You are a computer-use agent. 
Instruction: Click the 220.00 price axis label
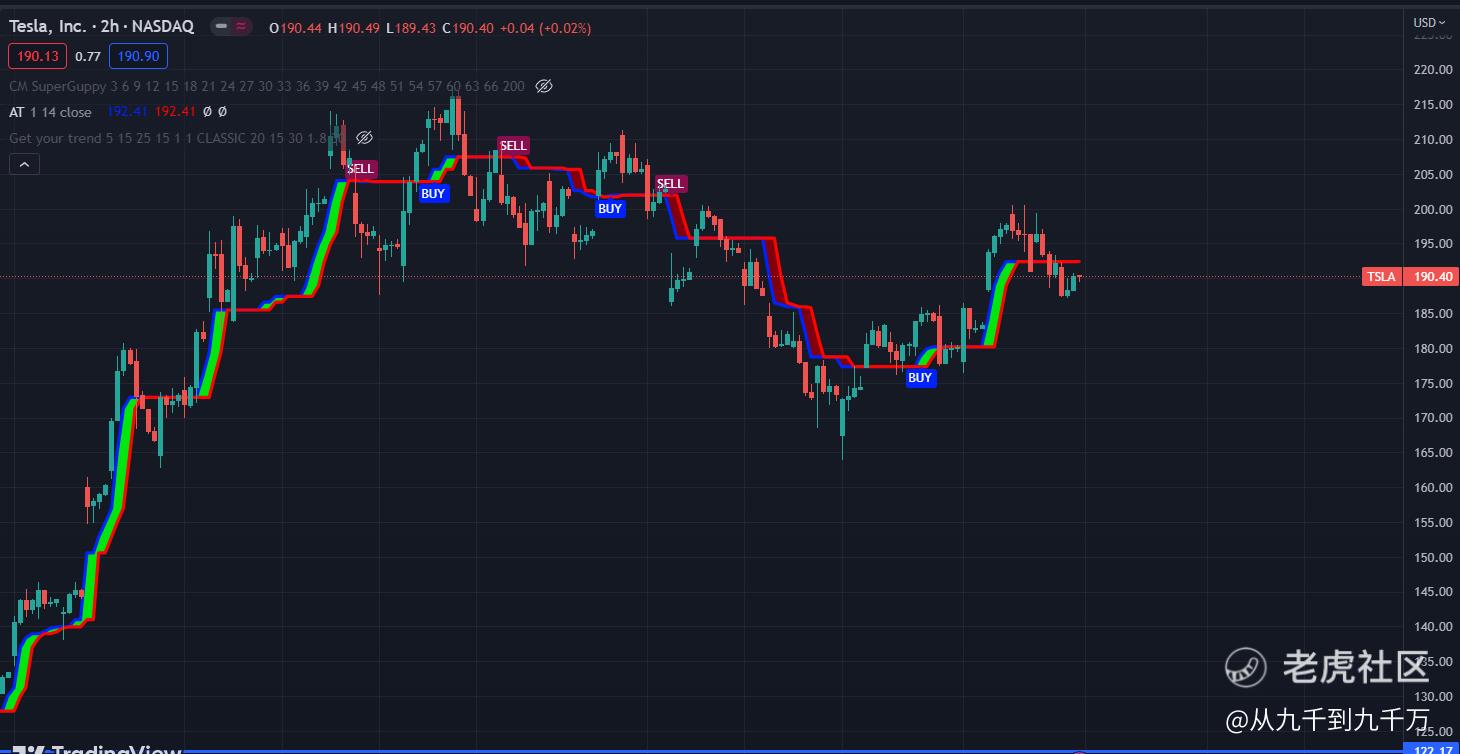(1432, 69)
